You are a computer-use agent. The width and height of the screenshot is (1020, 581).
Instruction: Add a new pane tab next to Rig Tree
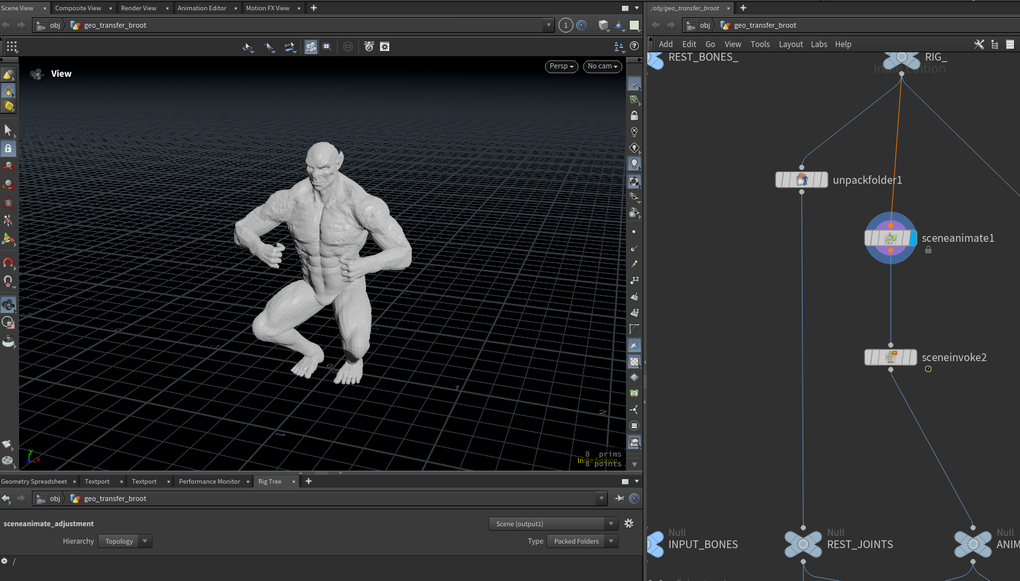click(308, 481)
